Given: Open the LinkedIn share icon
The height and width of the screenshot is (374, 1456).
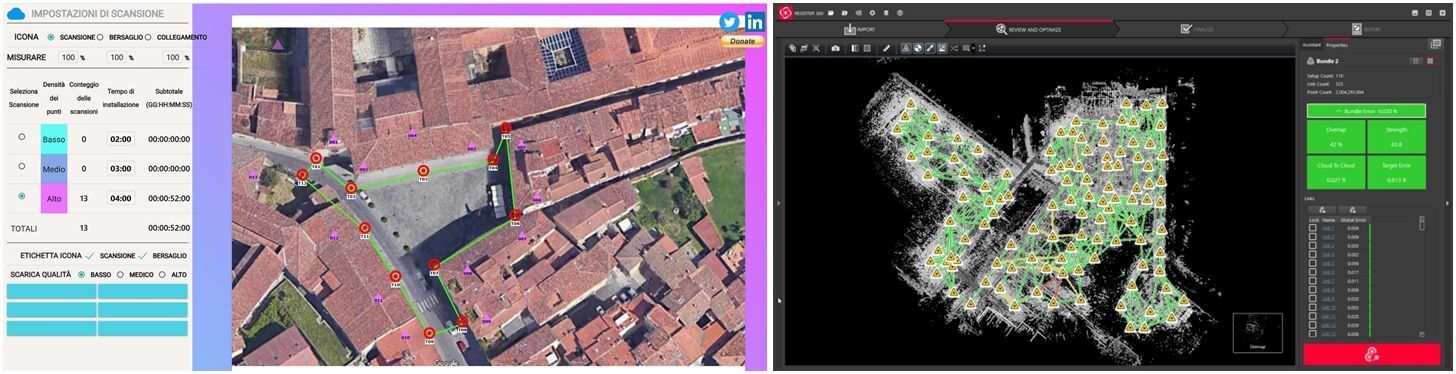Looking at the screenshot, I should coord(754,22).
